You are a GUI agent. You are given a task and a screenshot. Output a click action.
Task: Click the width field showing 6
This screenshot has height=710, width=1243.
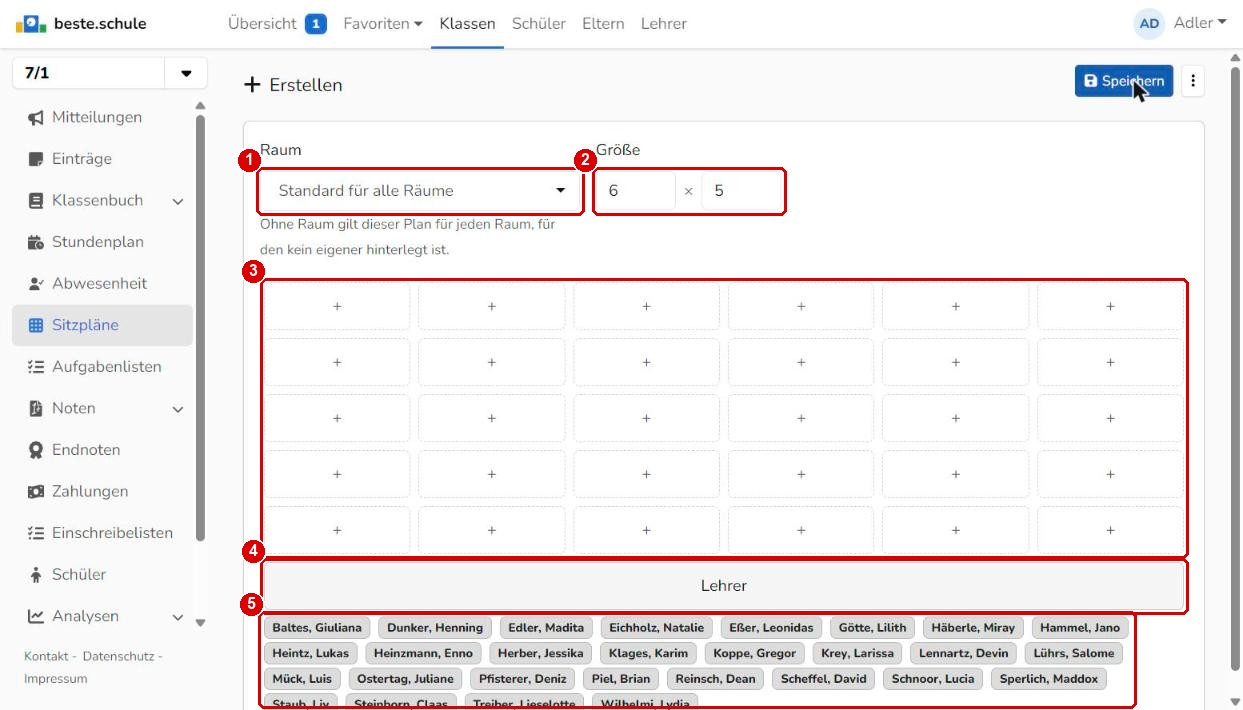point(635,191)
